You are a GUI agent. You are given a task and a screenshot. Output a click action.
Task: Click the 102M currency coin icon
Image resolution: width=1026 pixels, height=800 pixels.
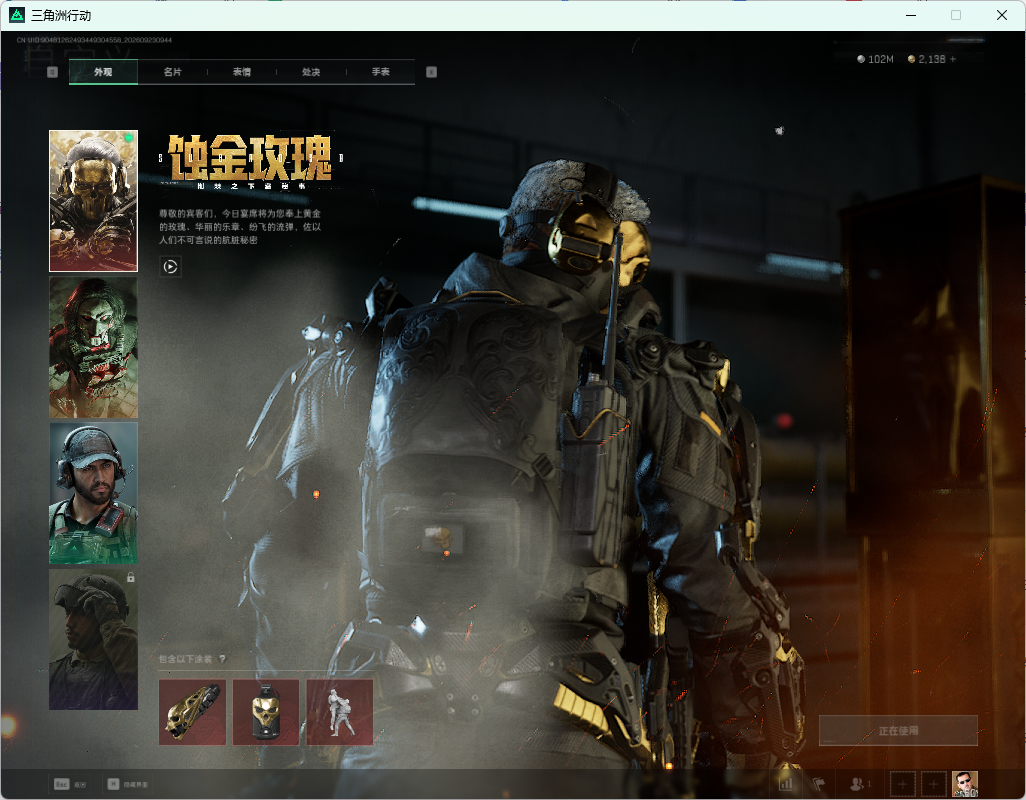click(861, 59)
